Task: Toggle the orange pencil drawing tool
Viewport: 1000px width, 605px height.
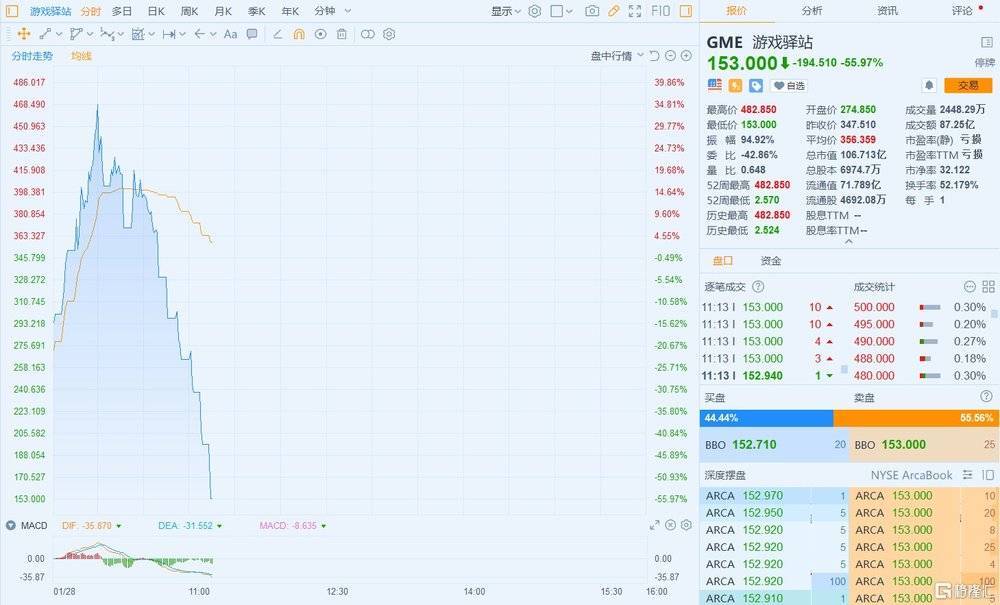Action: [614, 11]
